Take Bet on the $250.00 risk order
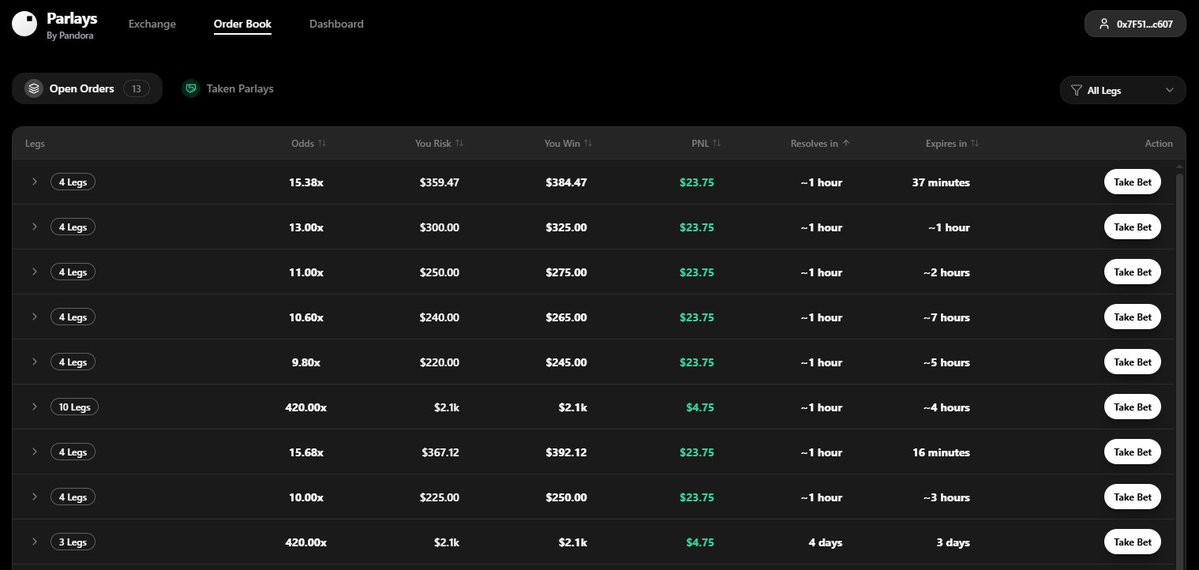The image size is (1199, 570). click(x=1132, y=272)
